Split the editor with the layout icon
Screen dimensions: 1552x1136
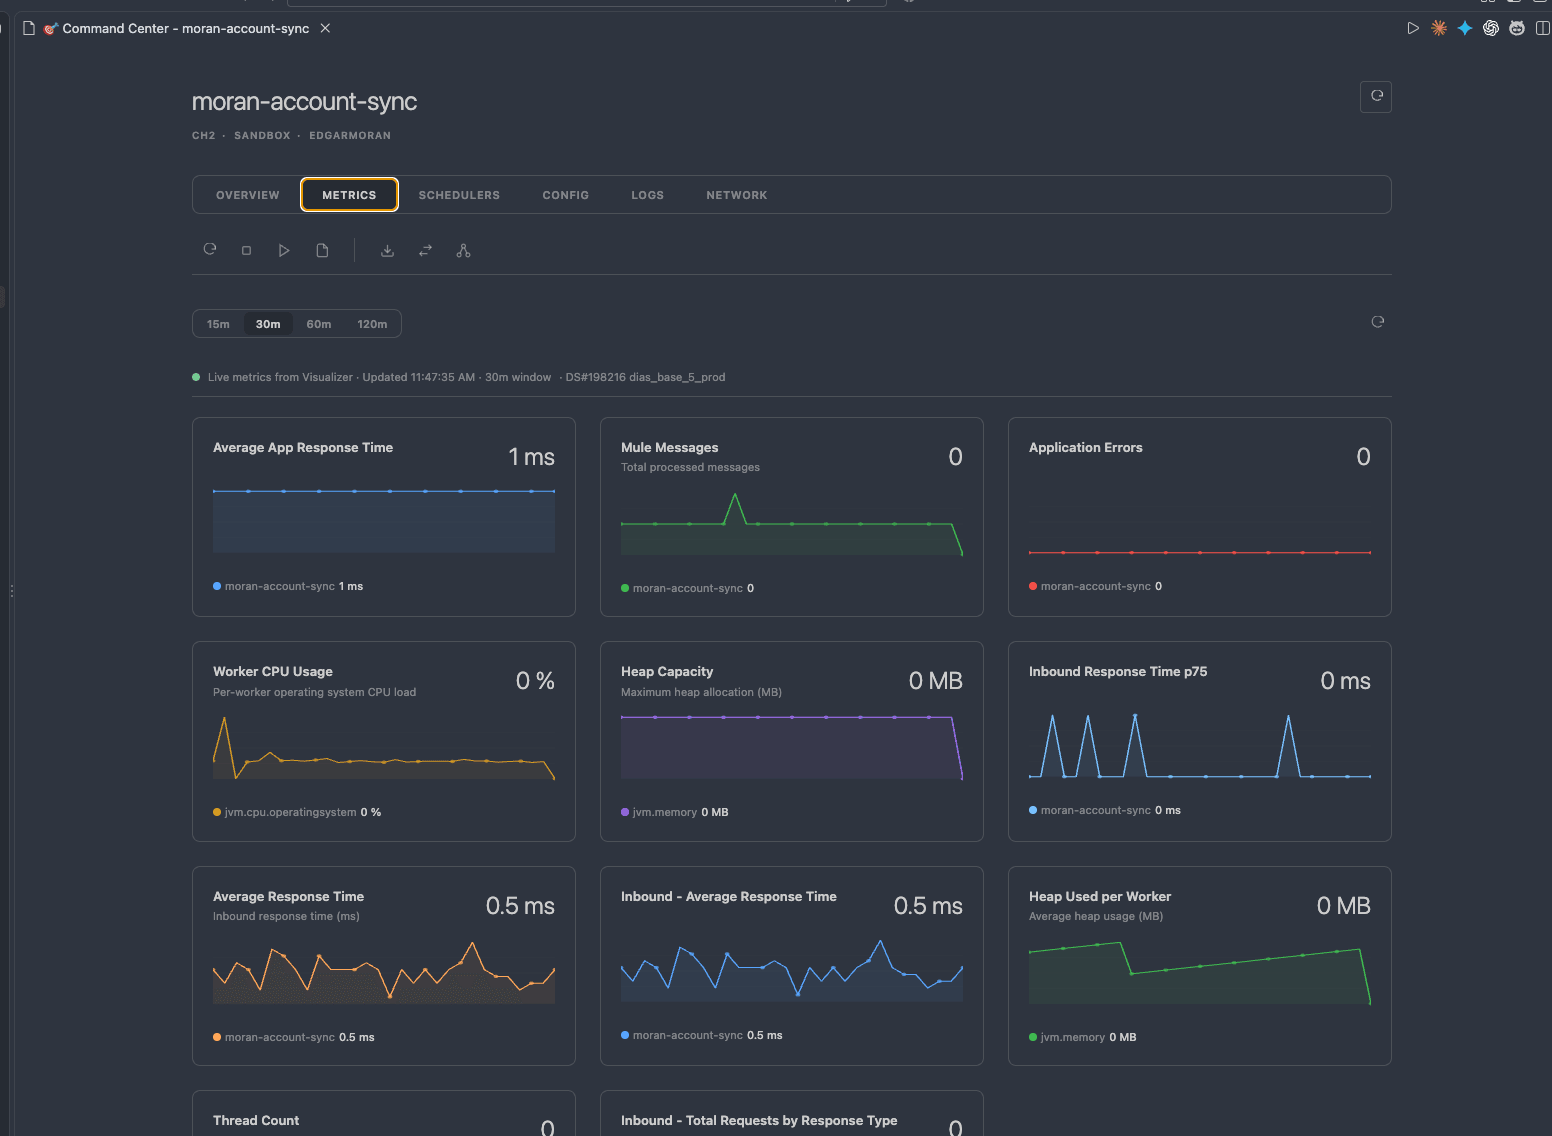pos(1543,28)
